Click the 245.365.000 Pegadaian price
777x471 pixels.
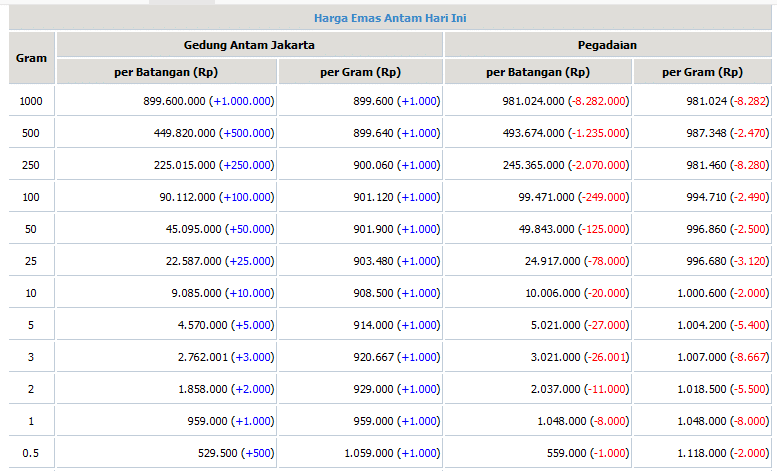[x=533, y=165]
